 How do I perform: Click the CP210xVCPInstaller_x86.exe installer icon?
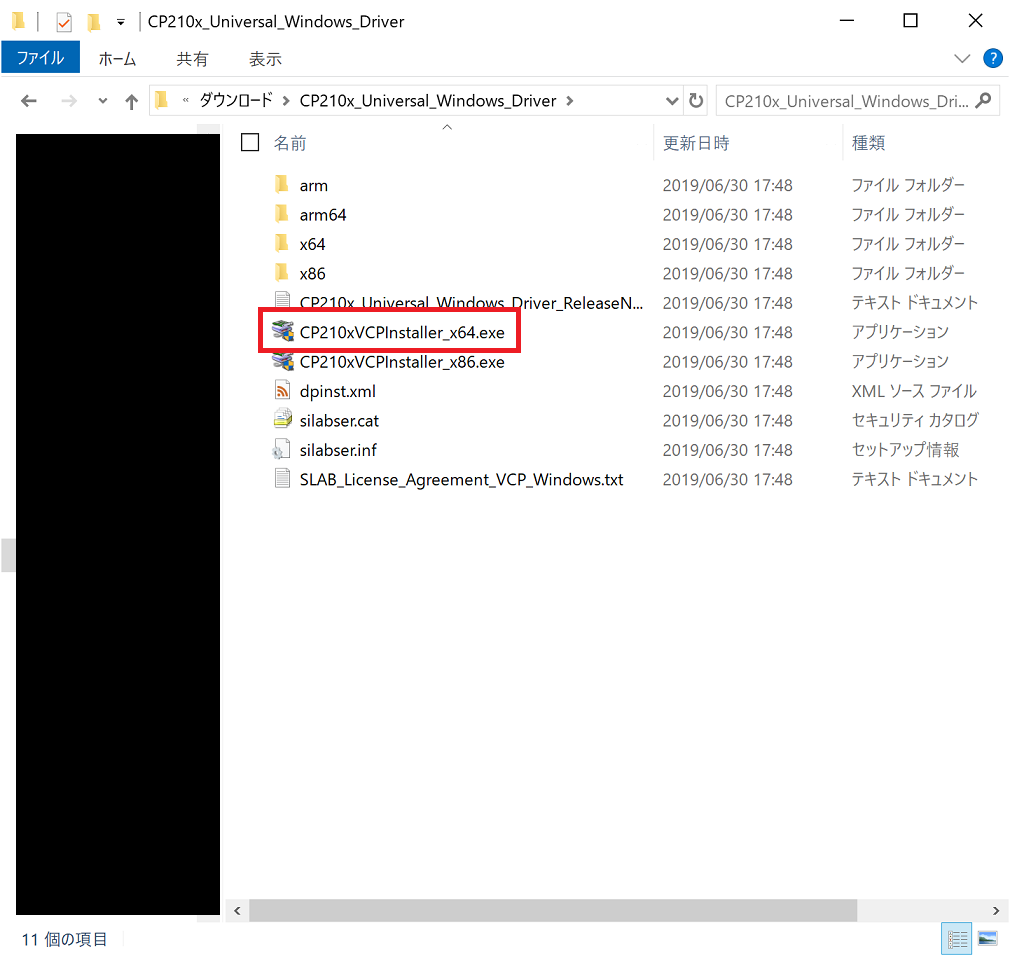282,362
